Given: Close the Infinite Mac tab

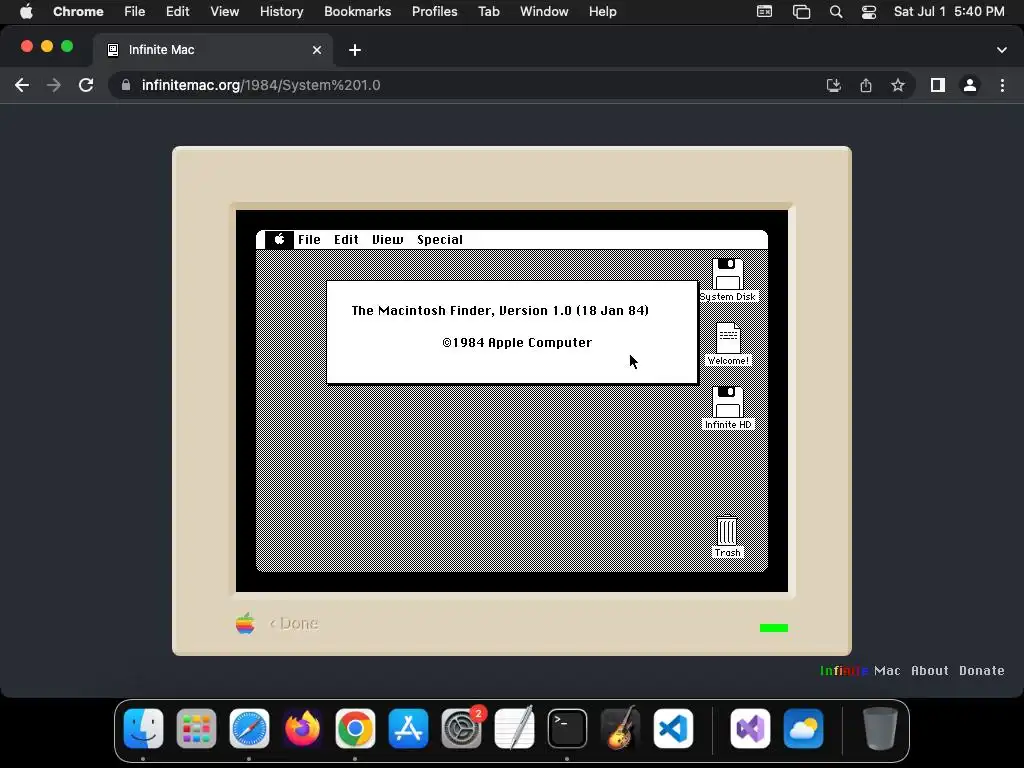Looking at the screenshot, I should tap(317, 50).
